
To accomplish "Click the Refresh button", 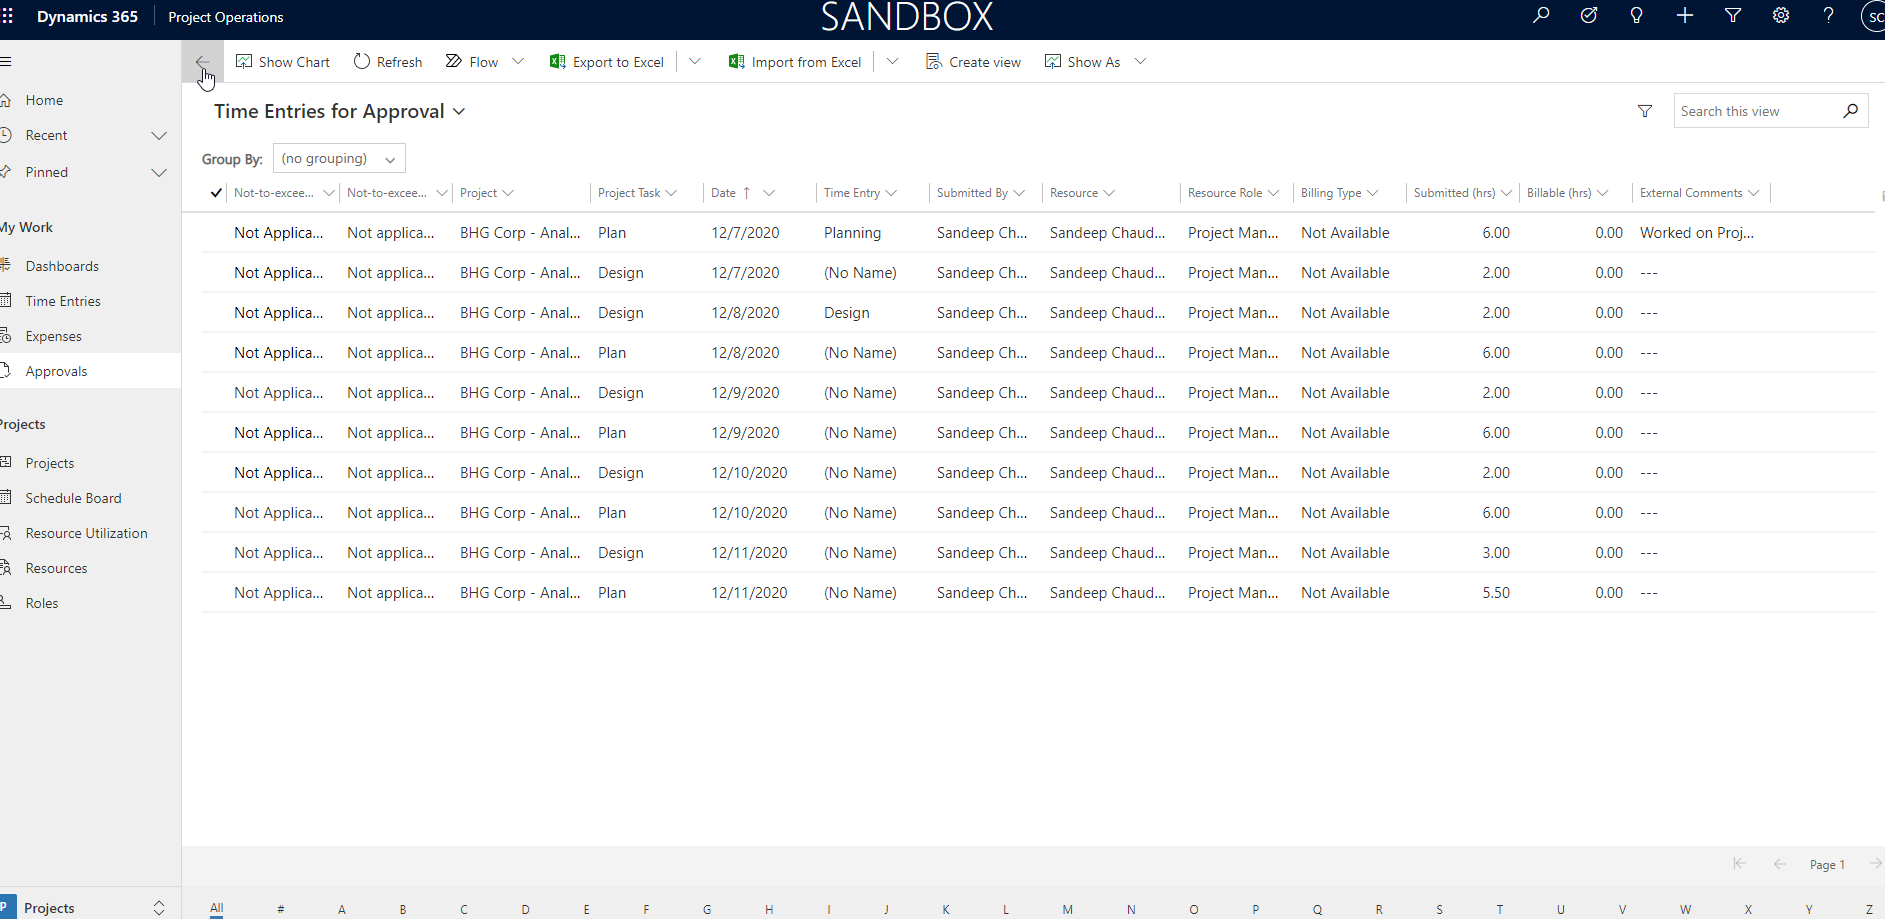I will tap(388, 62).
